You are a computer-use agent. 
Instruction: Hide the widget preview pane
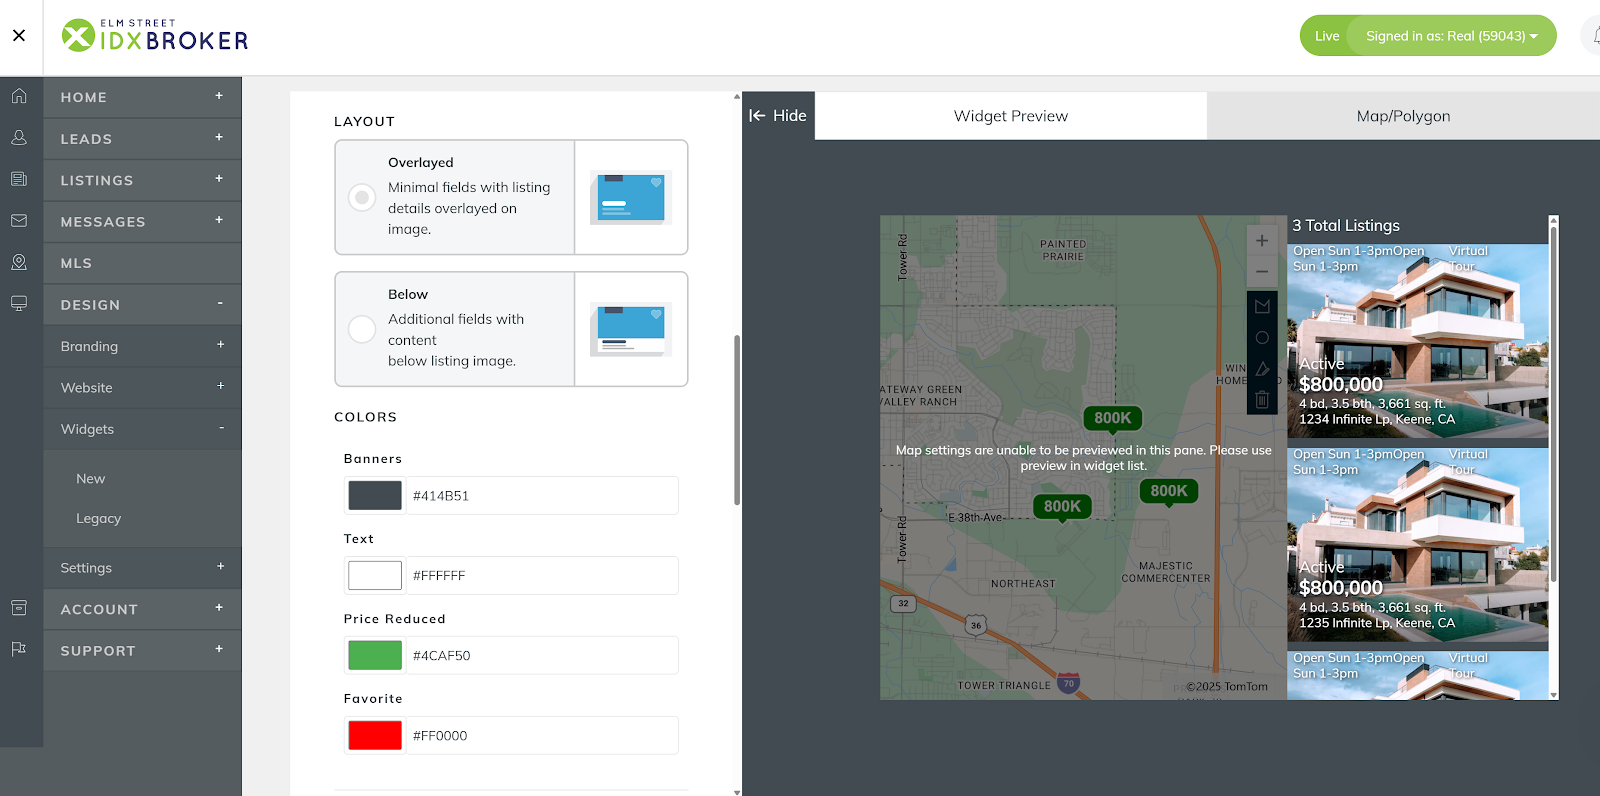[x=778, y=116]
